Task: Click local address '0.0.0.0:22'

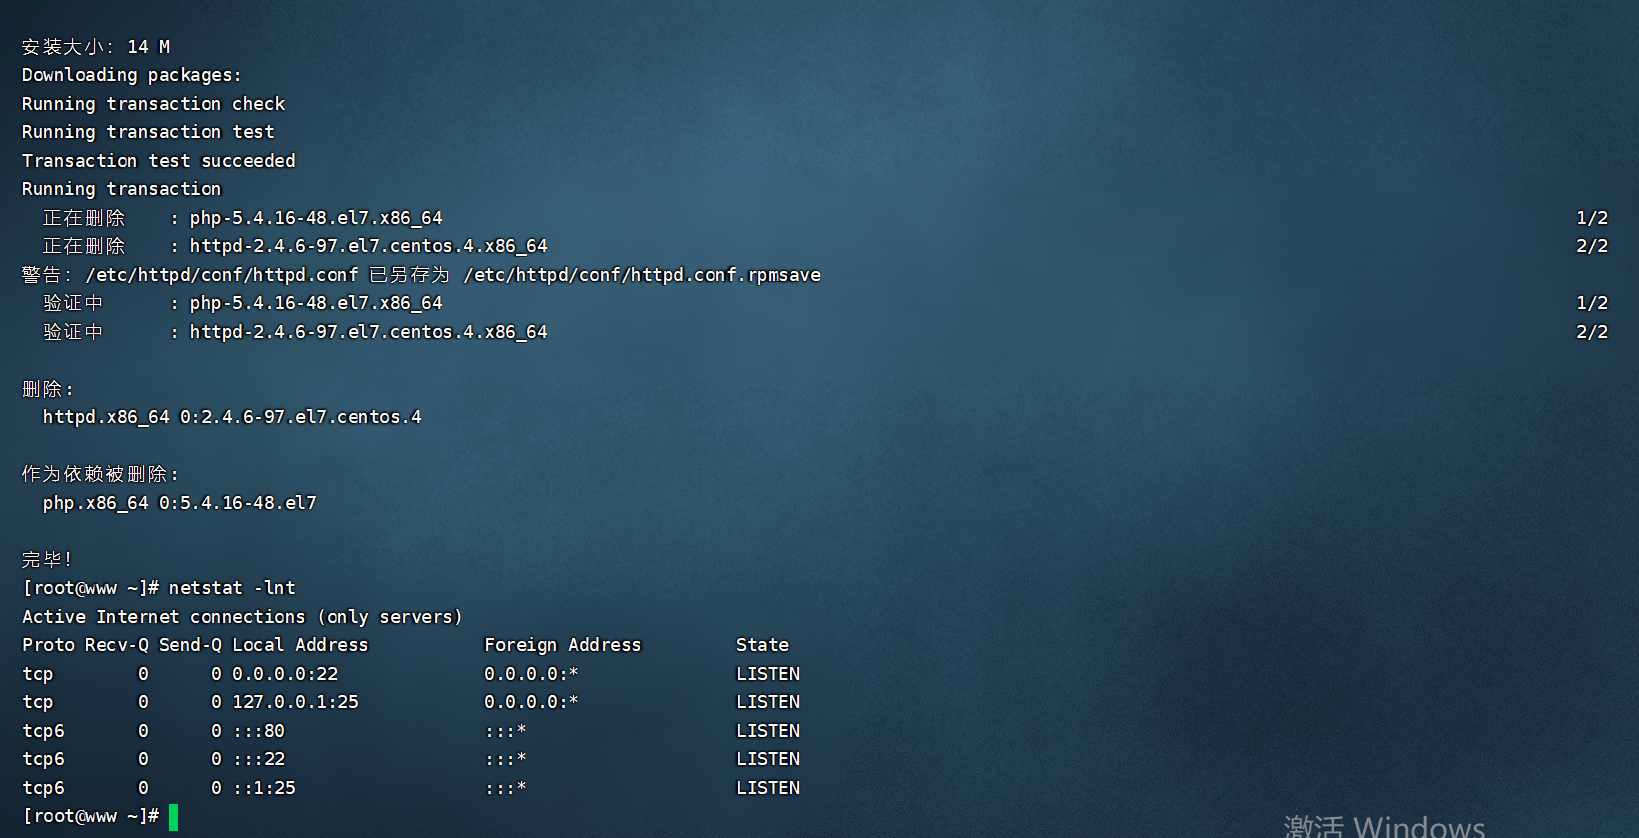Action: click(x=285, y=674)
